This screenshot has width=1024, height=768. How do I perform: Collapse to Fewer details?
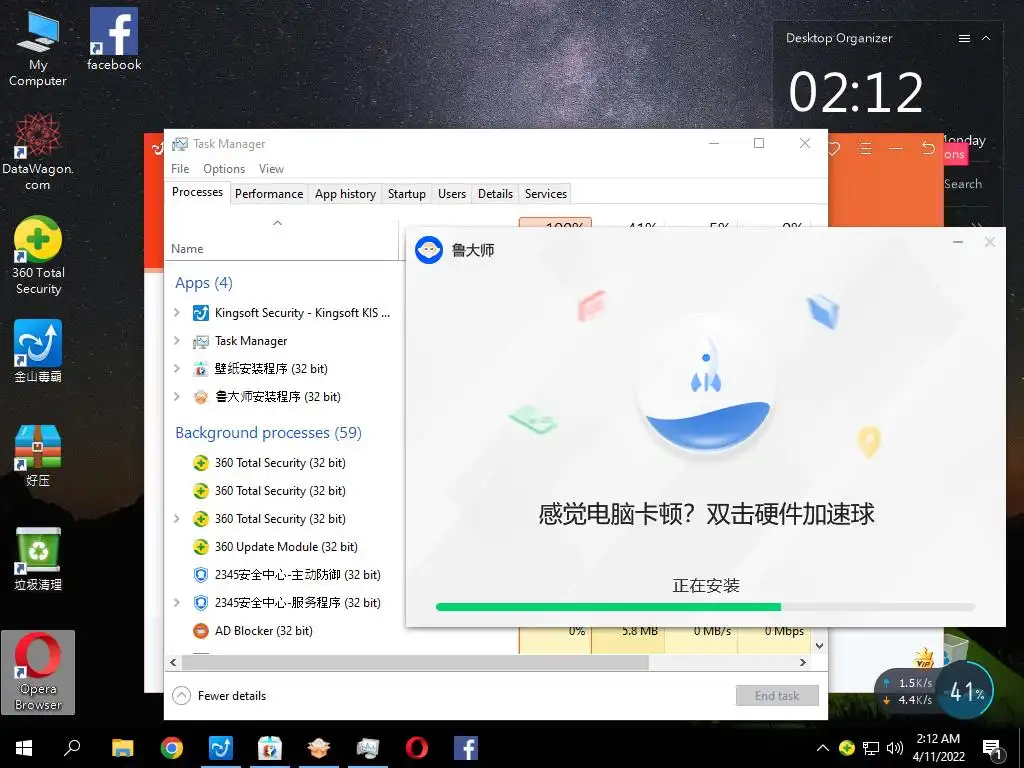[219, 696]
